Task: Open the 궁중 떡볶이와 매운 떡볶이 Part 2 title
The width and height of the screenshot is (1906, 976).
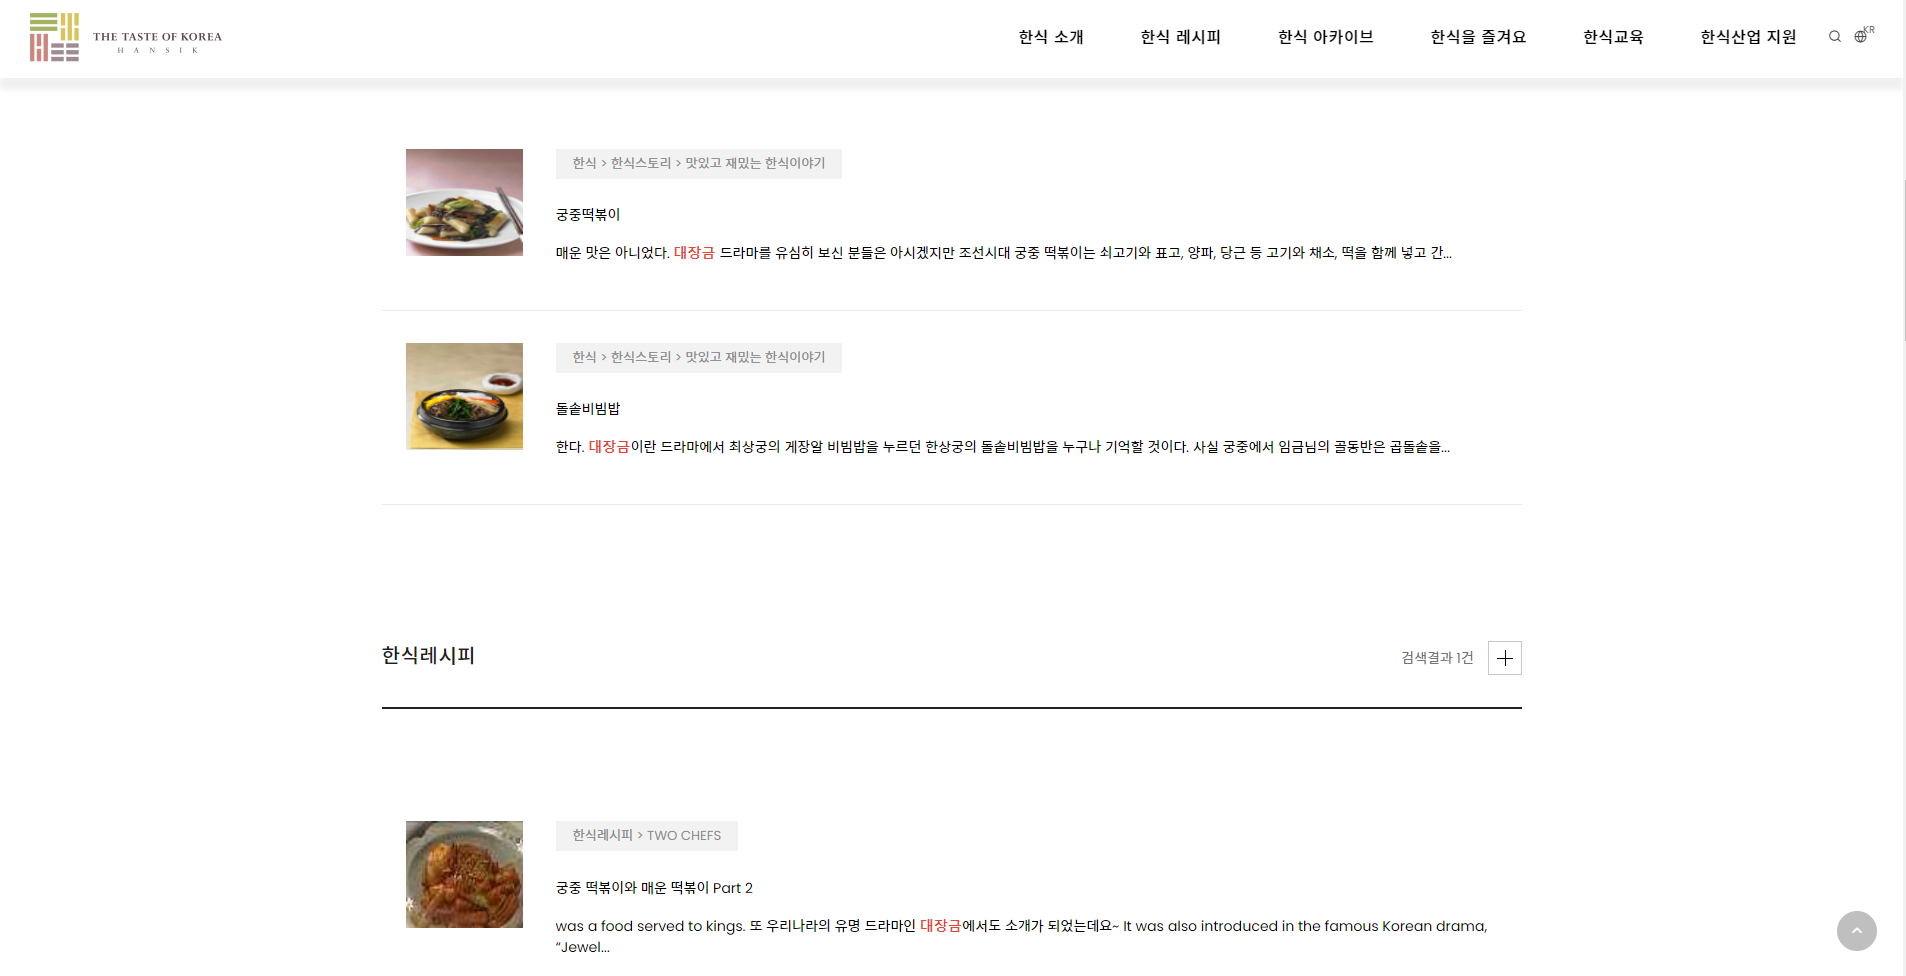Action: tap(654, 888)
